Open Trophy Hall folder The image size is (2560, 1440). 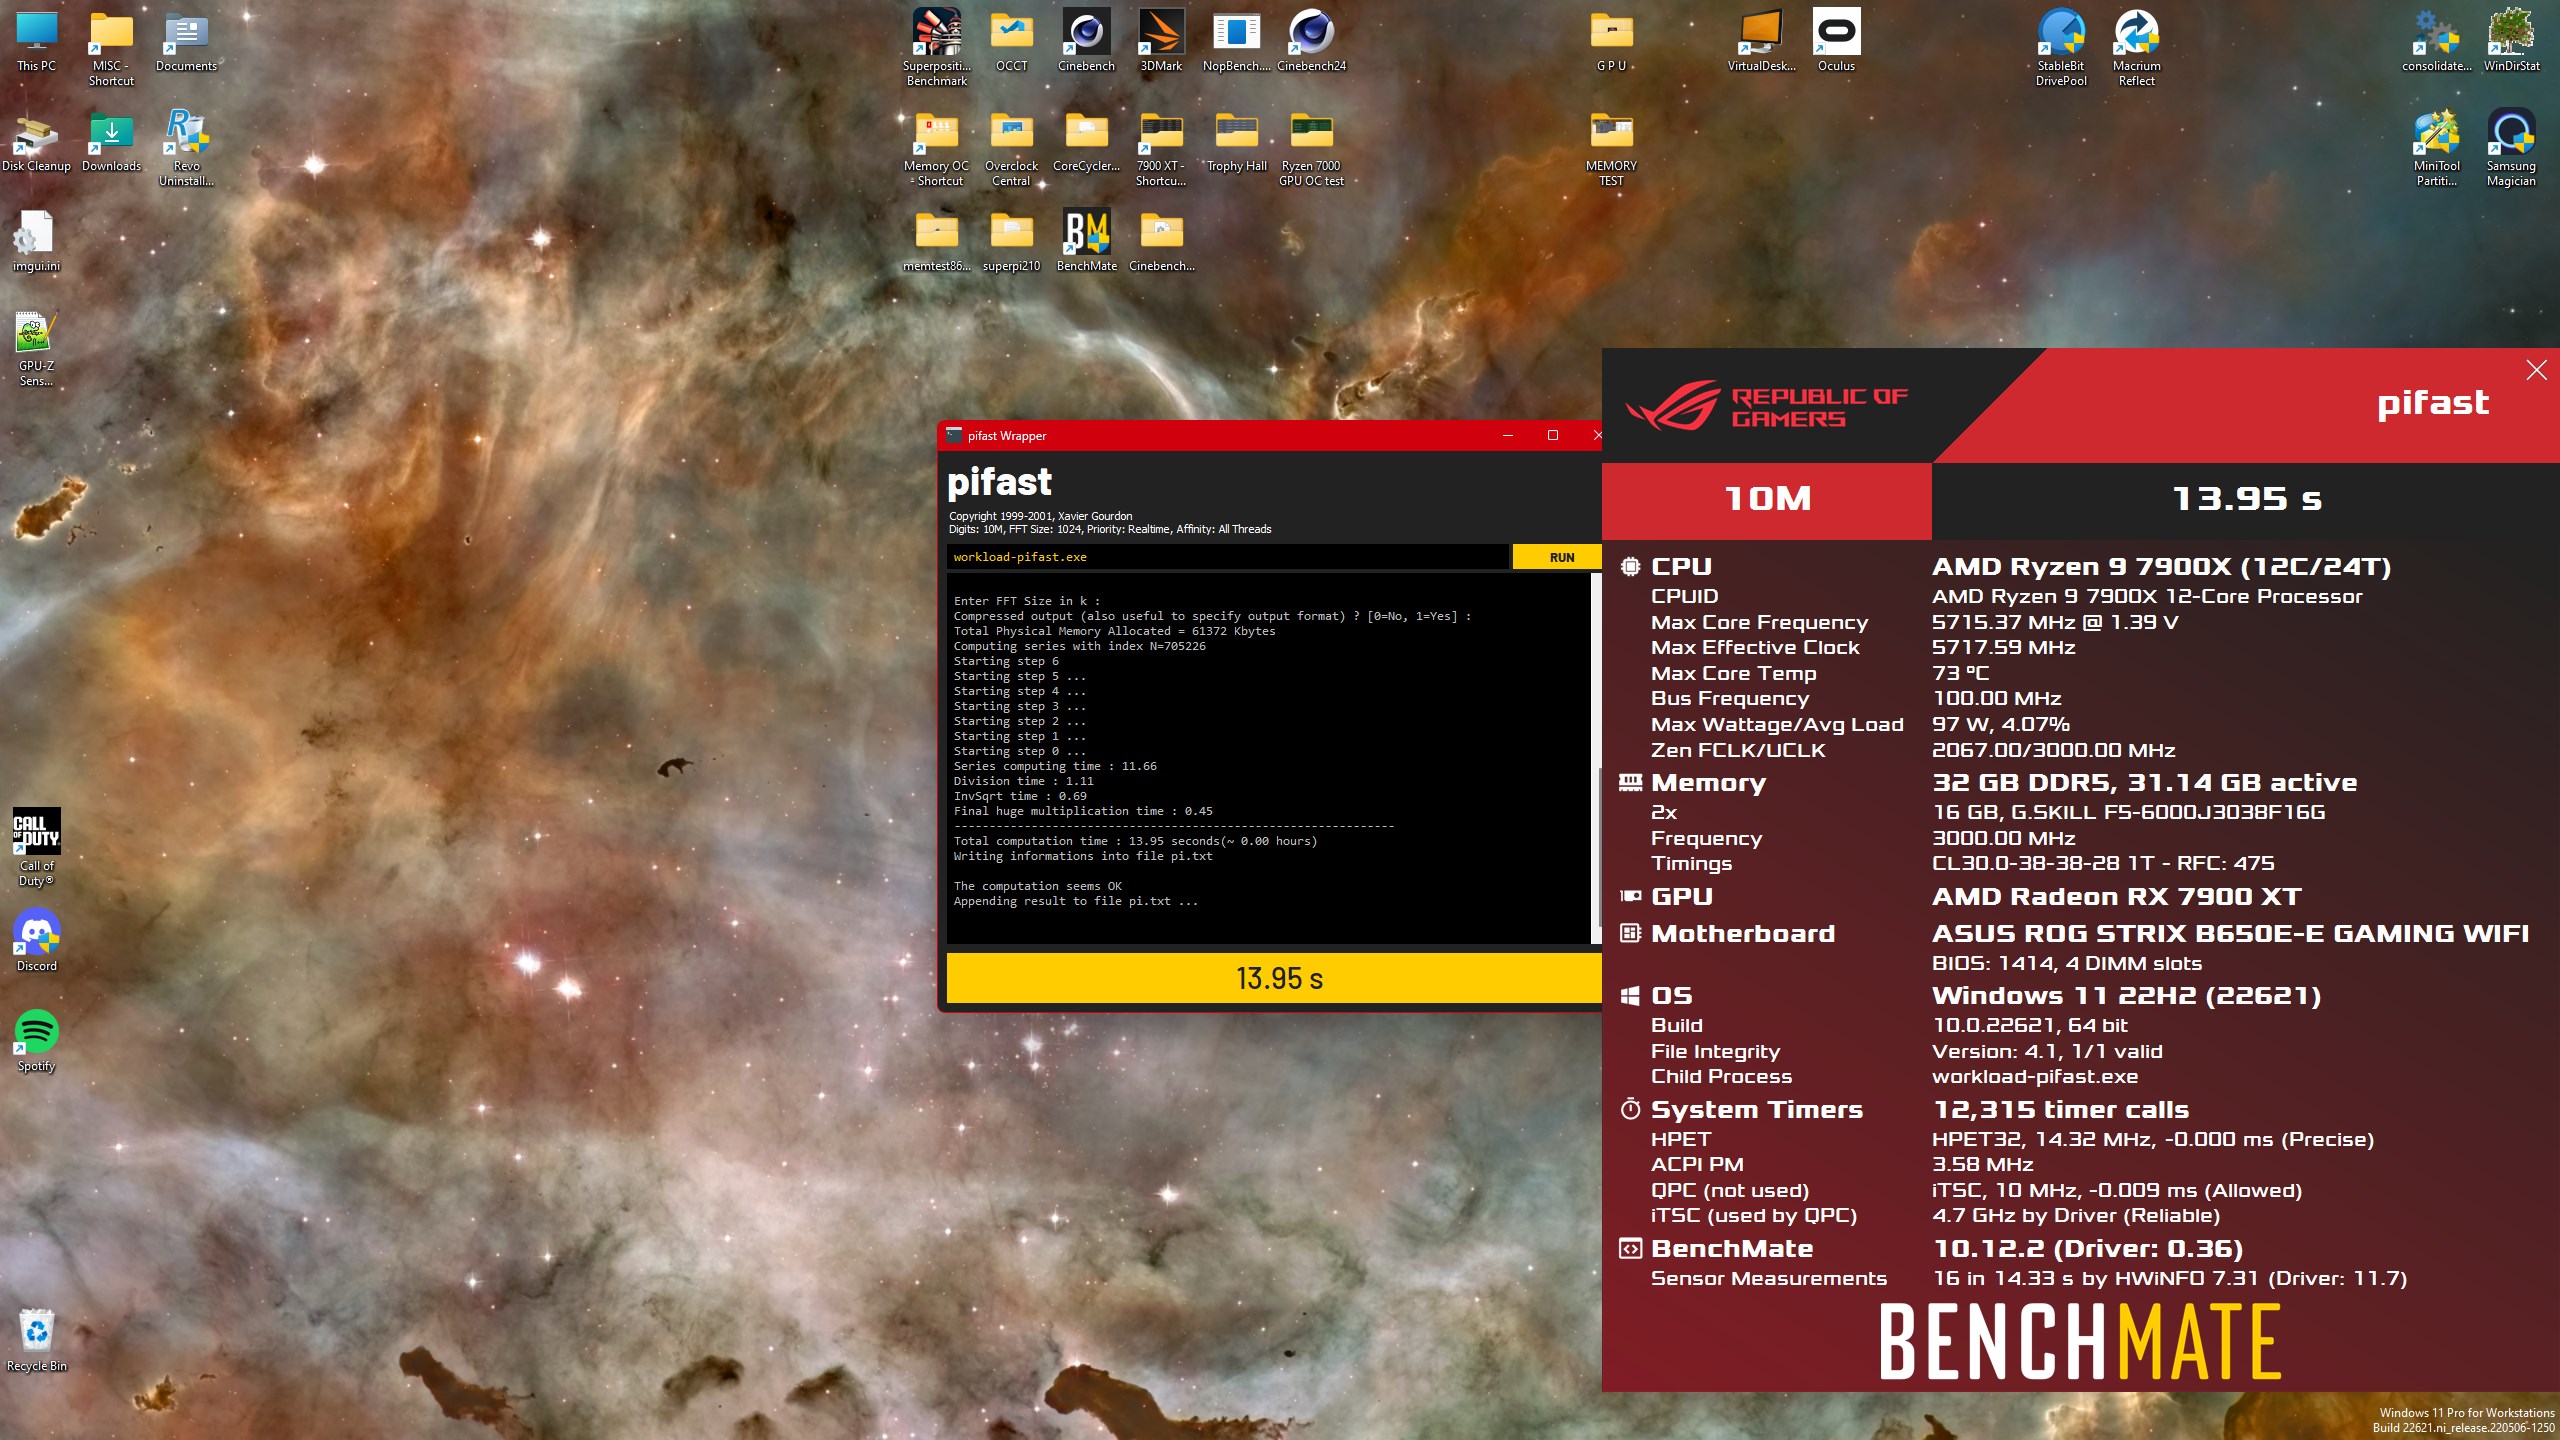tap(1236, 142)
